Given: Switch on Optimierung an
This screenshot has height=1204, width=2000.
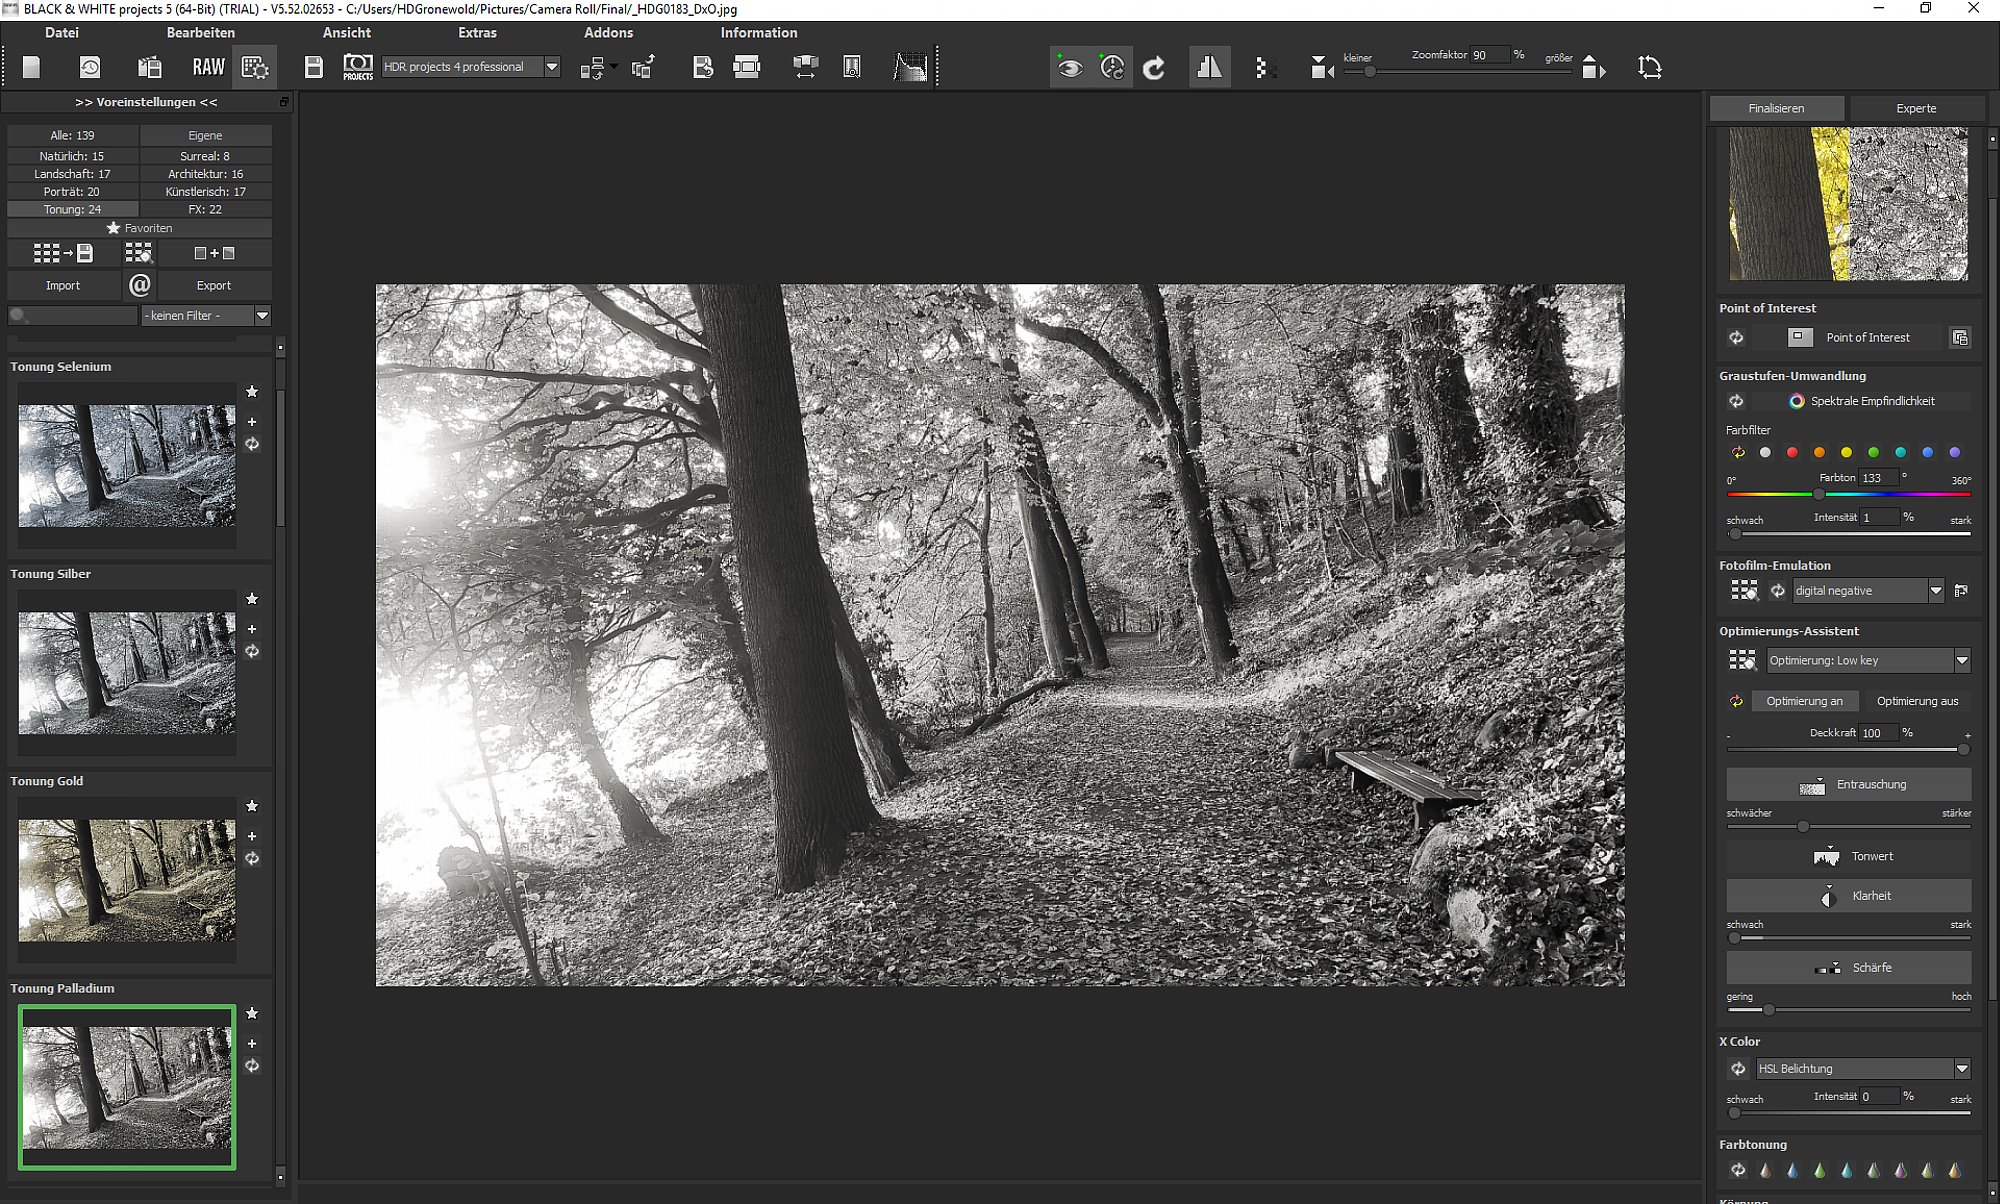Looking at the screenshot, I should coord(1804,701).
